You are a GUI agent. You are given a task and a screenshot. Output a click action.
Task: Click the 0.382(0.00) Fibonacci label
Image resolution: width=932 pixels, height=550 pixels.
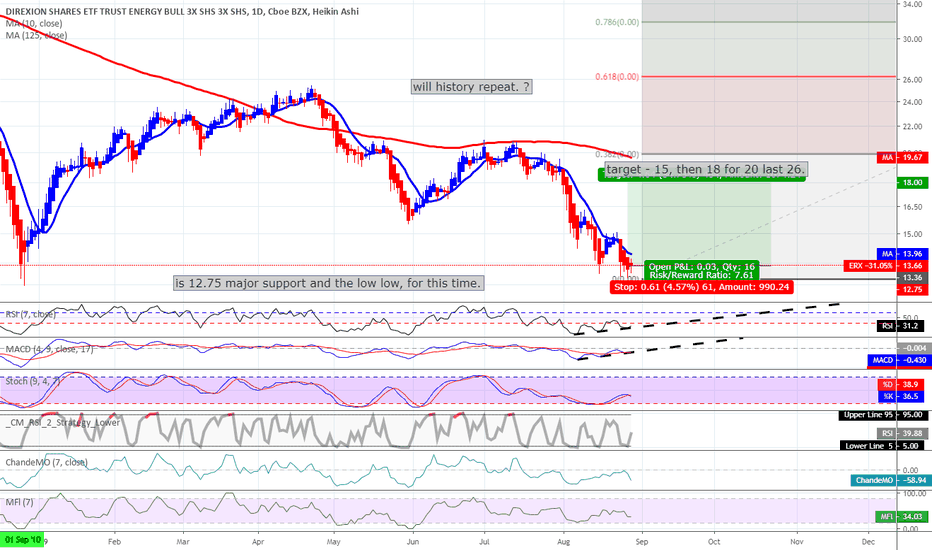click(x=617, y=154)
